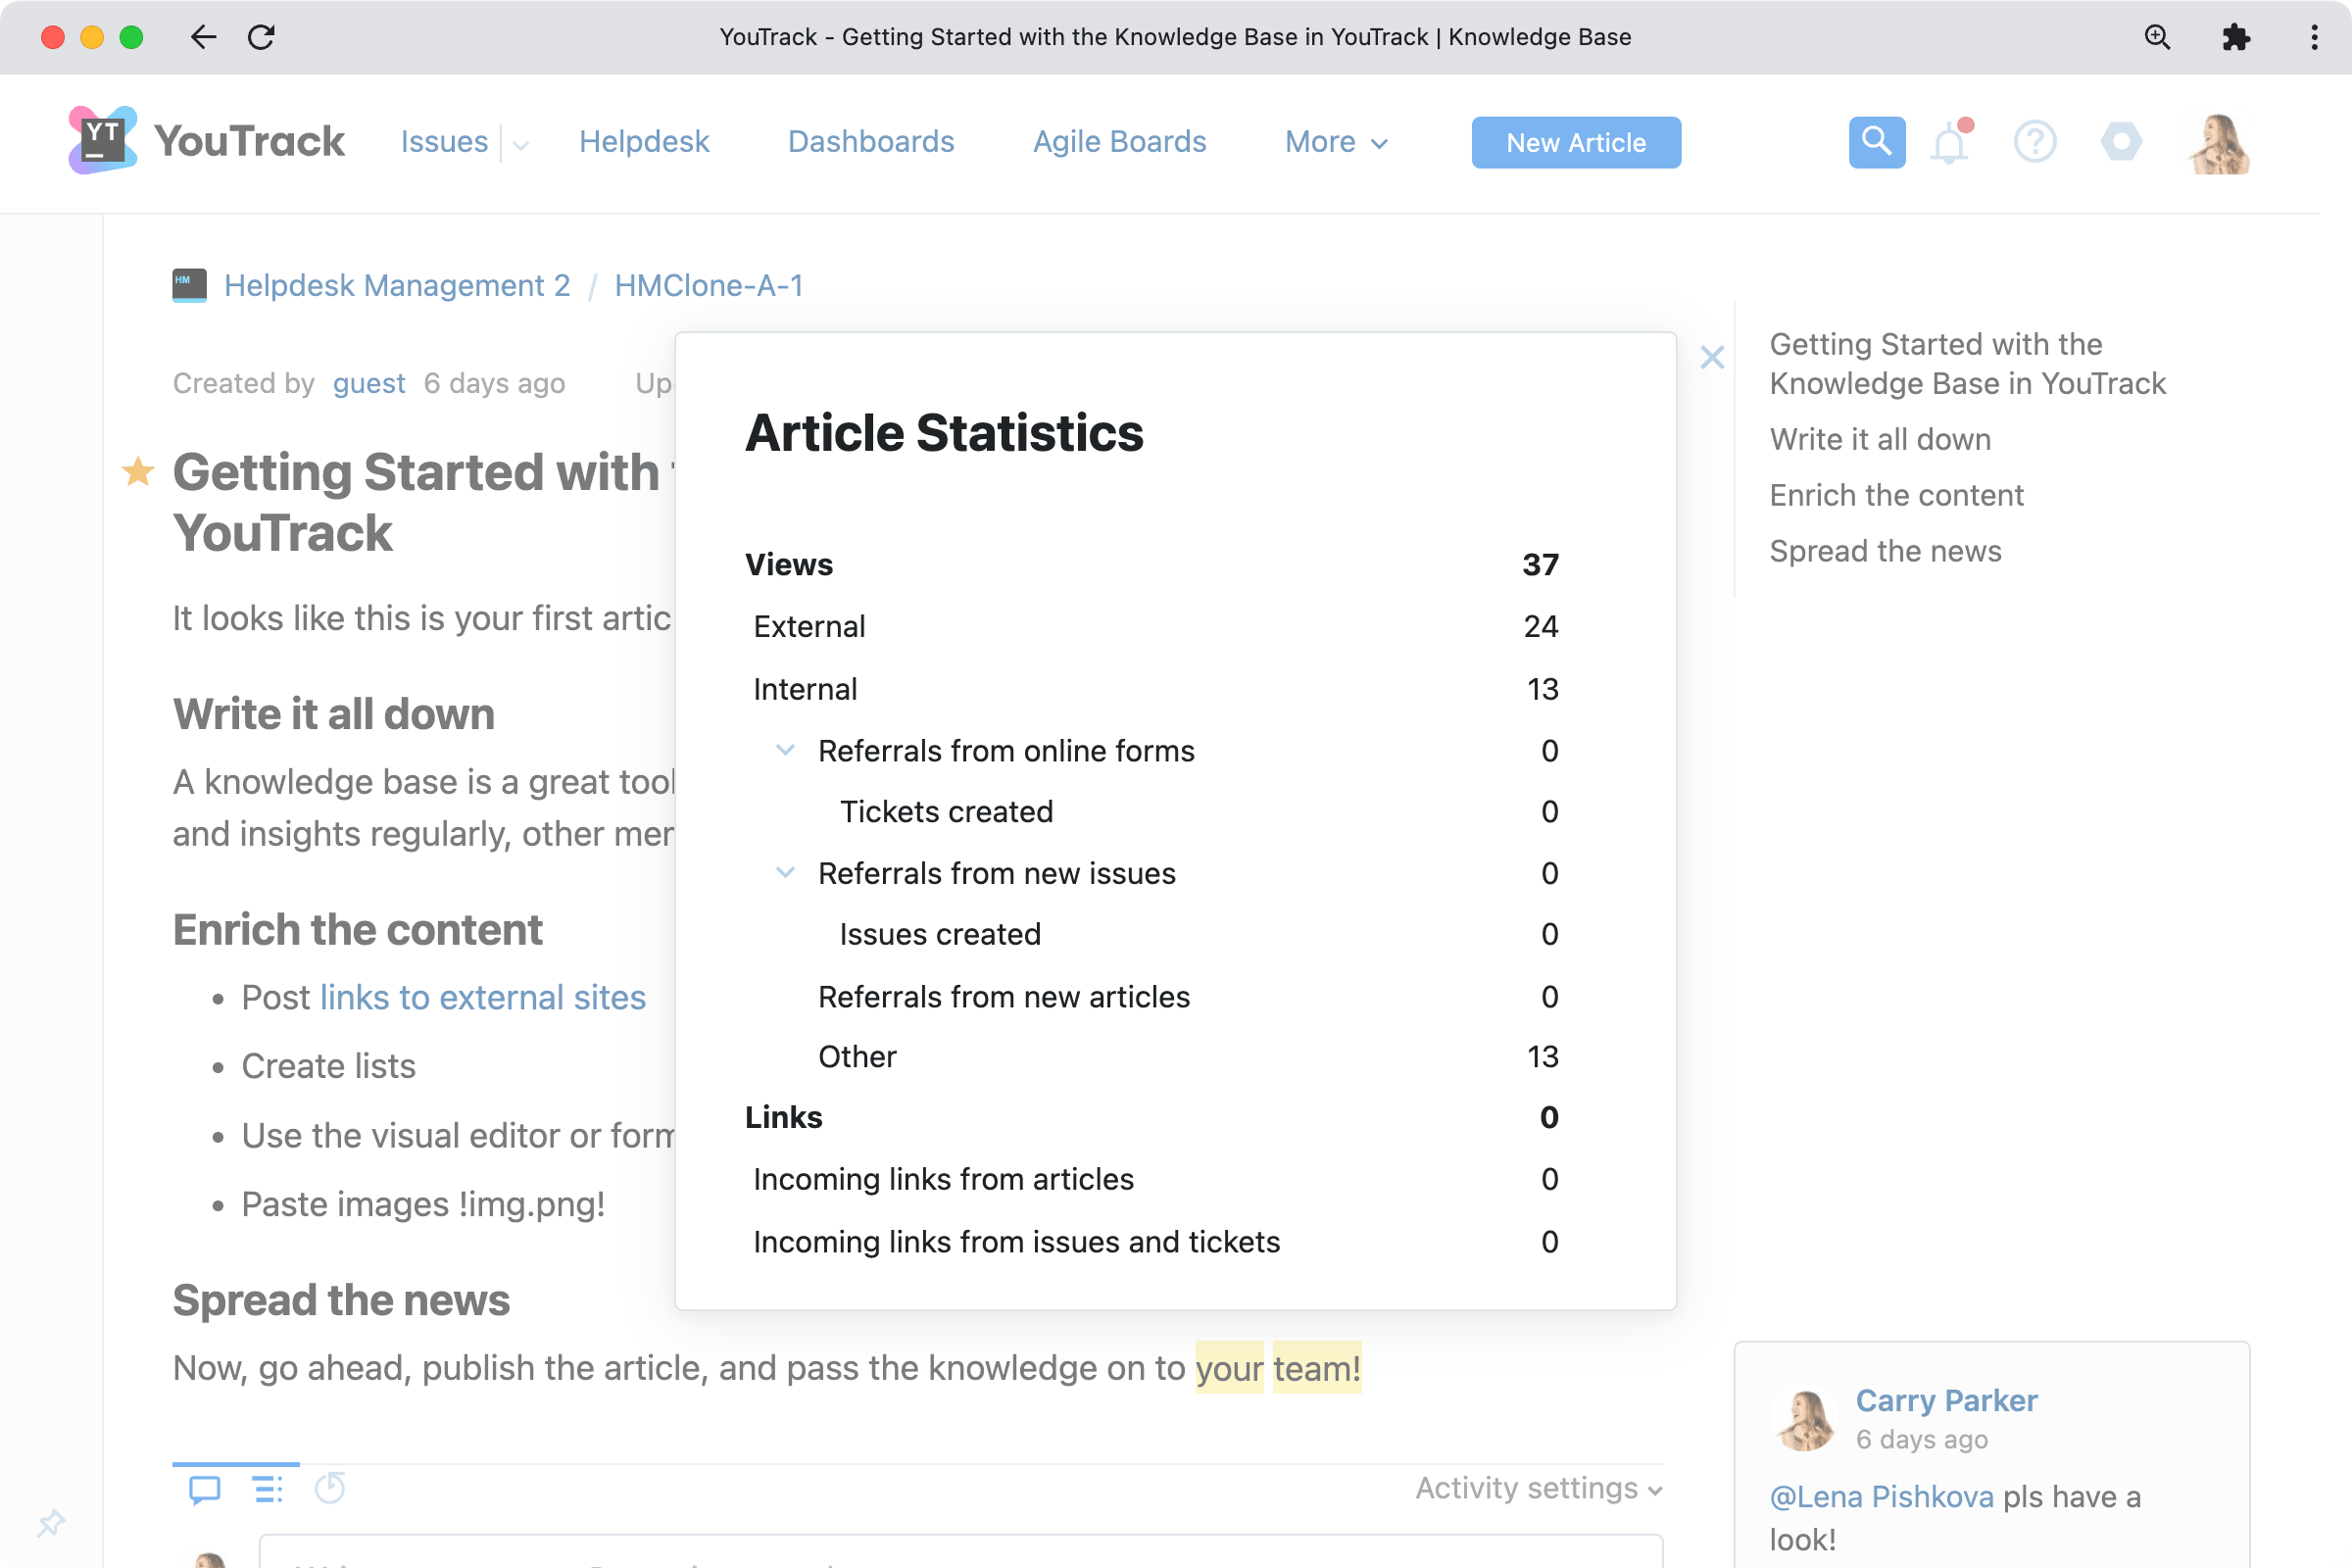The image size is (2352, 1568).
Task: Switch to Agile Boards
Action: tap(1119, 142)
